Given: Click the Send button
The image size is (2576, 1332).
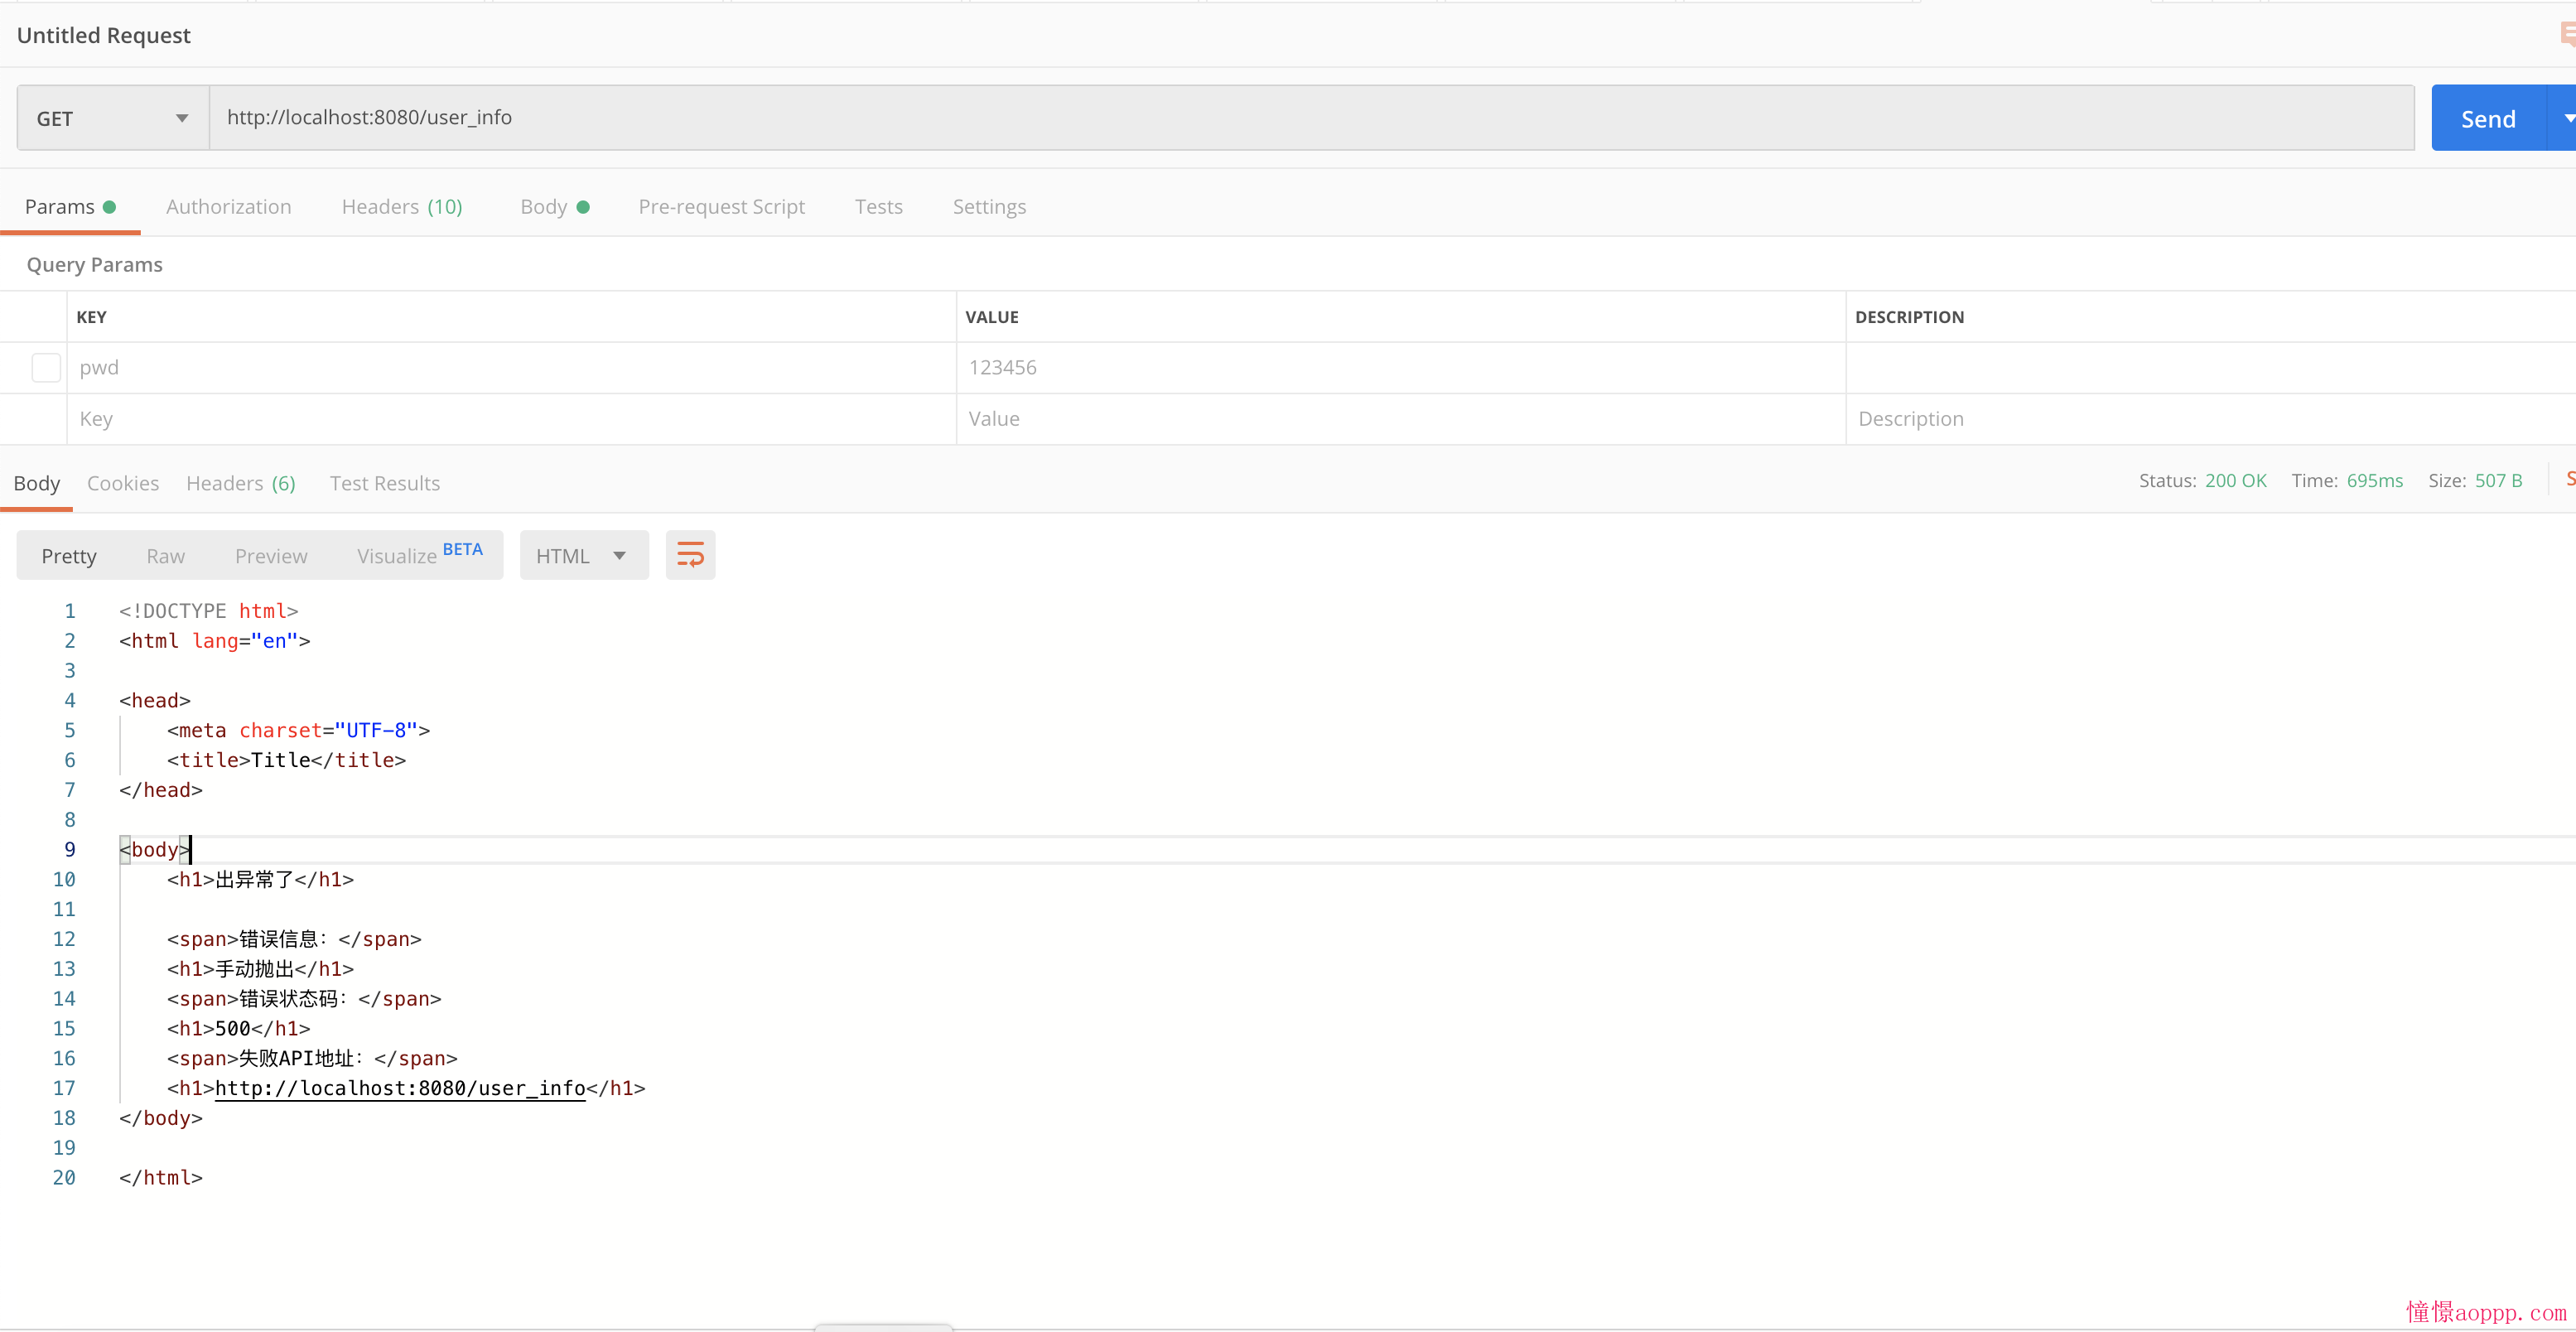Looking at the screenshot, I should [x=2488, y=118].
